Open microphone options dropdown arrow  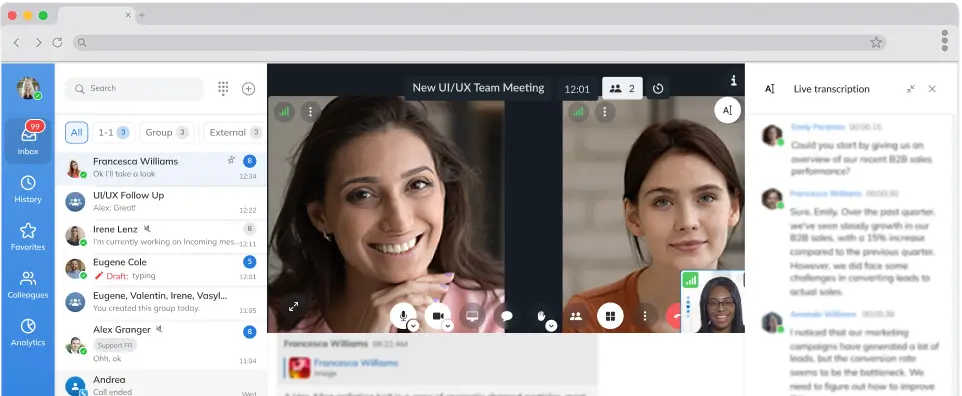(414, 325)
